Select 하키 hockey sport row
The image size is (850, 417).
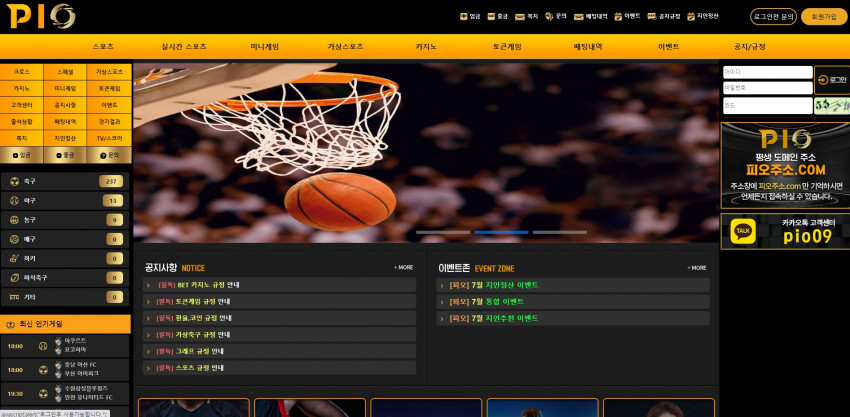65,259
